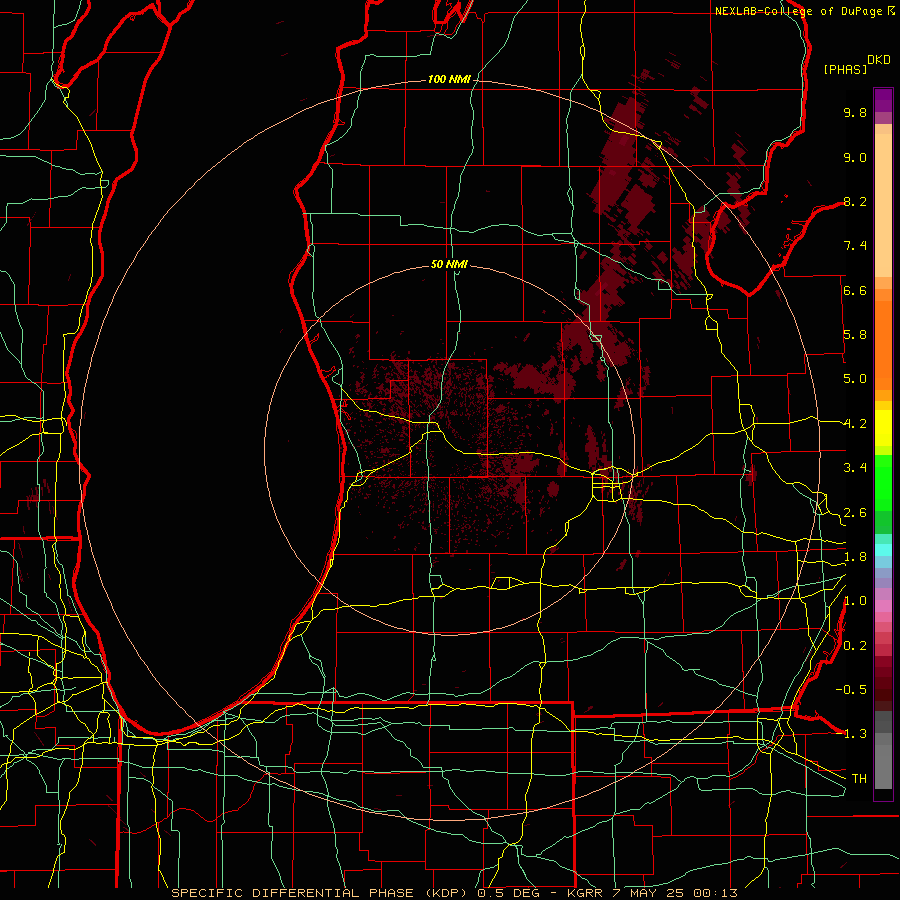
Task: Click the 3.4 scale value
Action: 855,468
